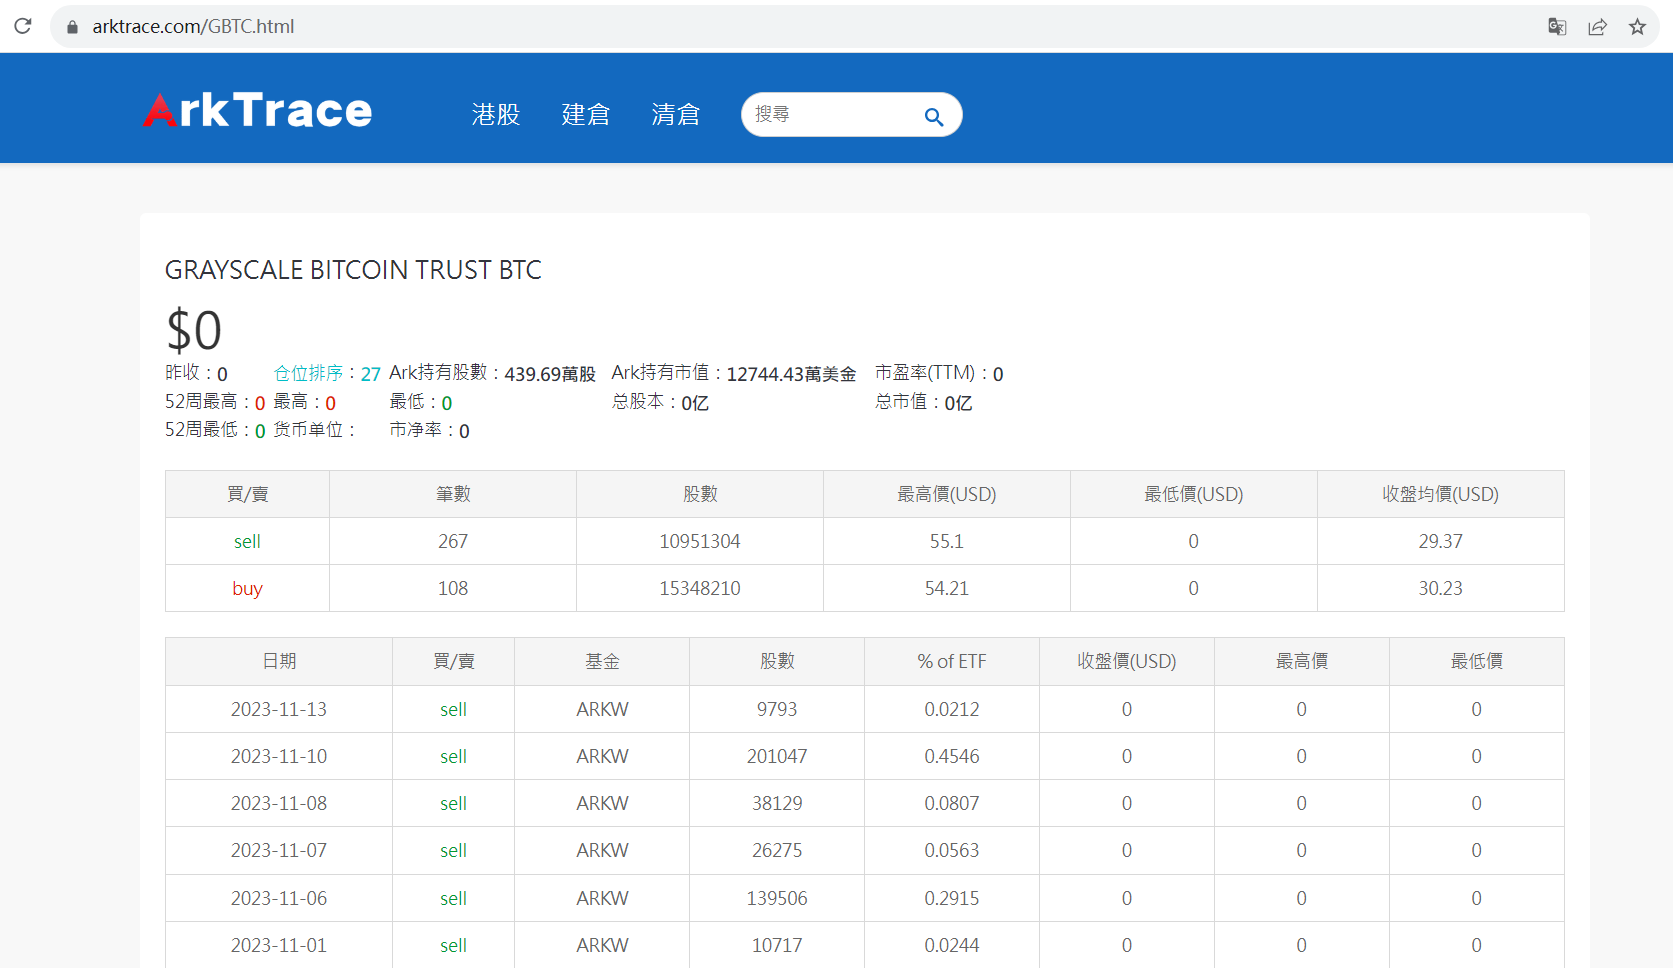Click the 0.0212 percent of ETF cell
Viewport: 1673px width, 968px height.
952,709
